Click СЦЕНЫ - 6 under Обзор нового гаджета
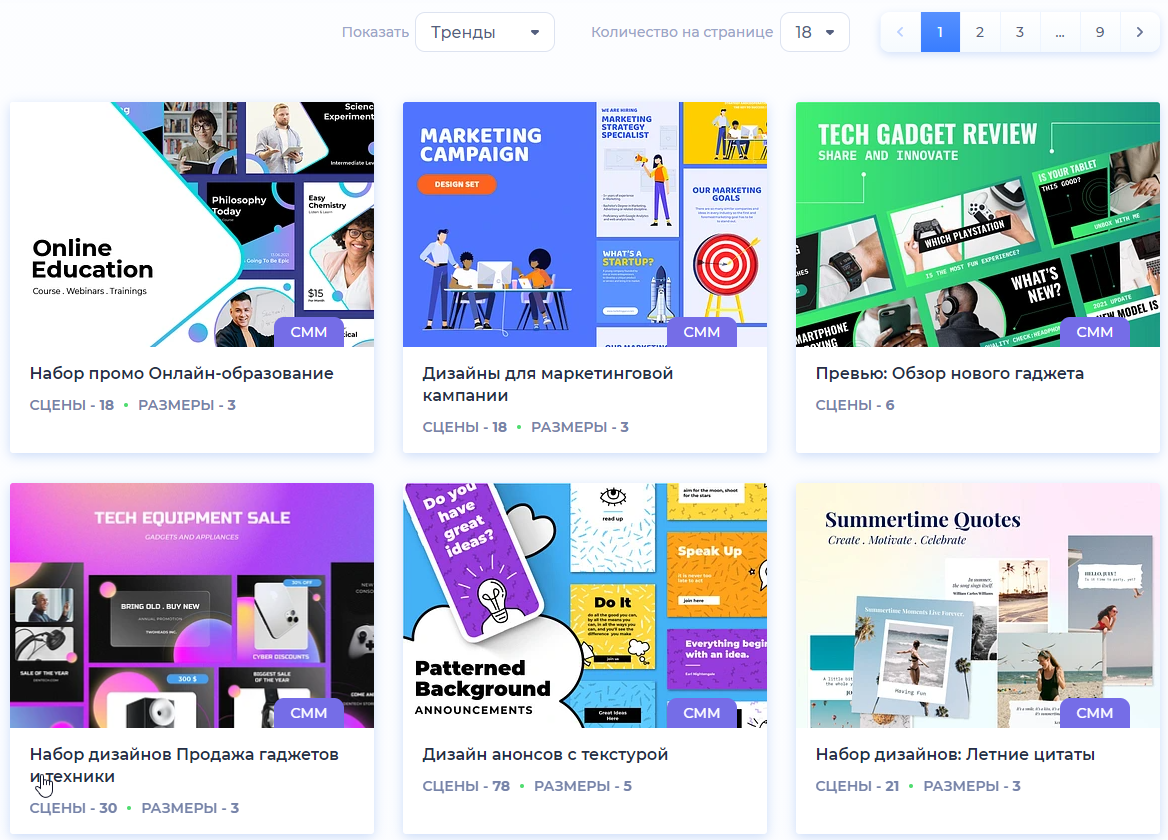 click(x=855, y=405)
